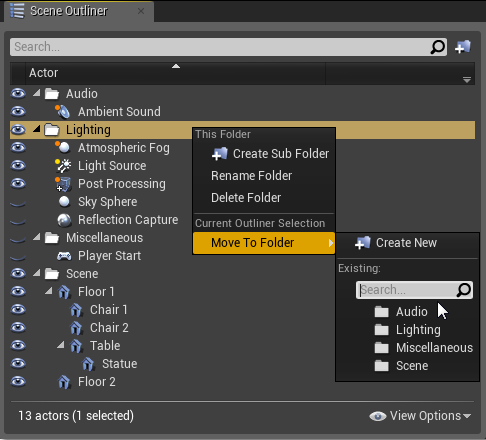
Task: Click Audio folder icon in Existing list
Action: coord(382,312)
